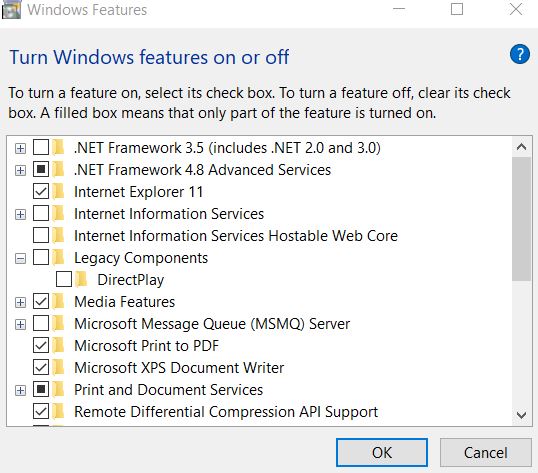538x473 pixels.
Task: Select the Internet Explorer 11 label
Action: tap(139, 192)
